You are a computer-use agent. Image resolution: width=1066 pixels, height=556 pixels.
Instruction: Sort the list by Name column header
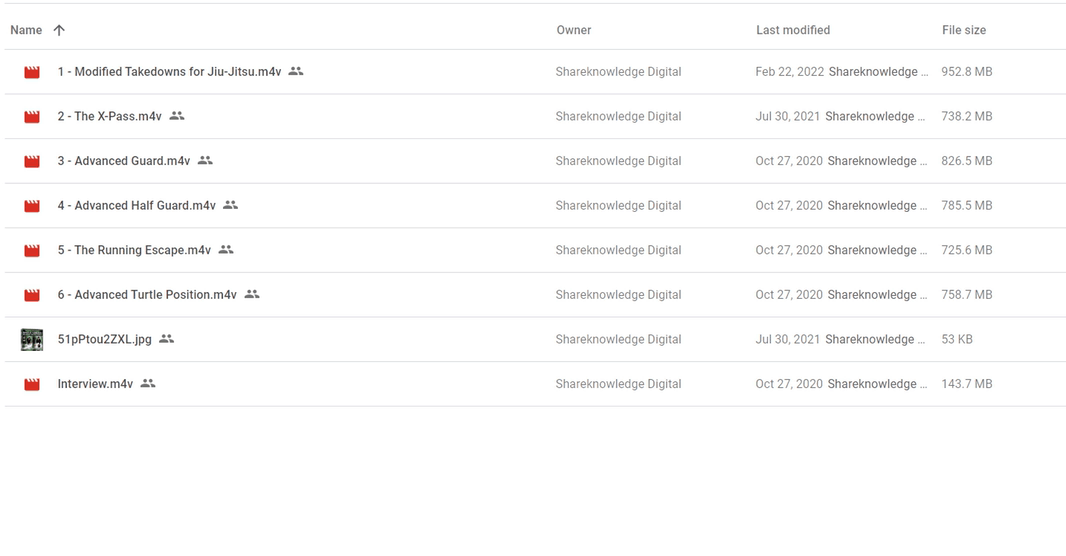click(26, 30)
